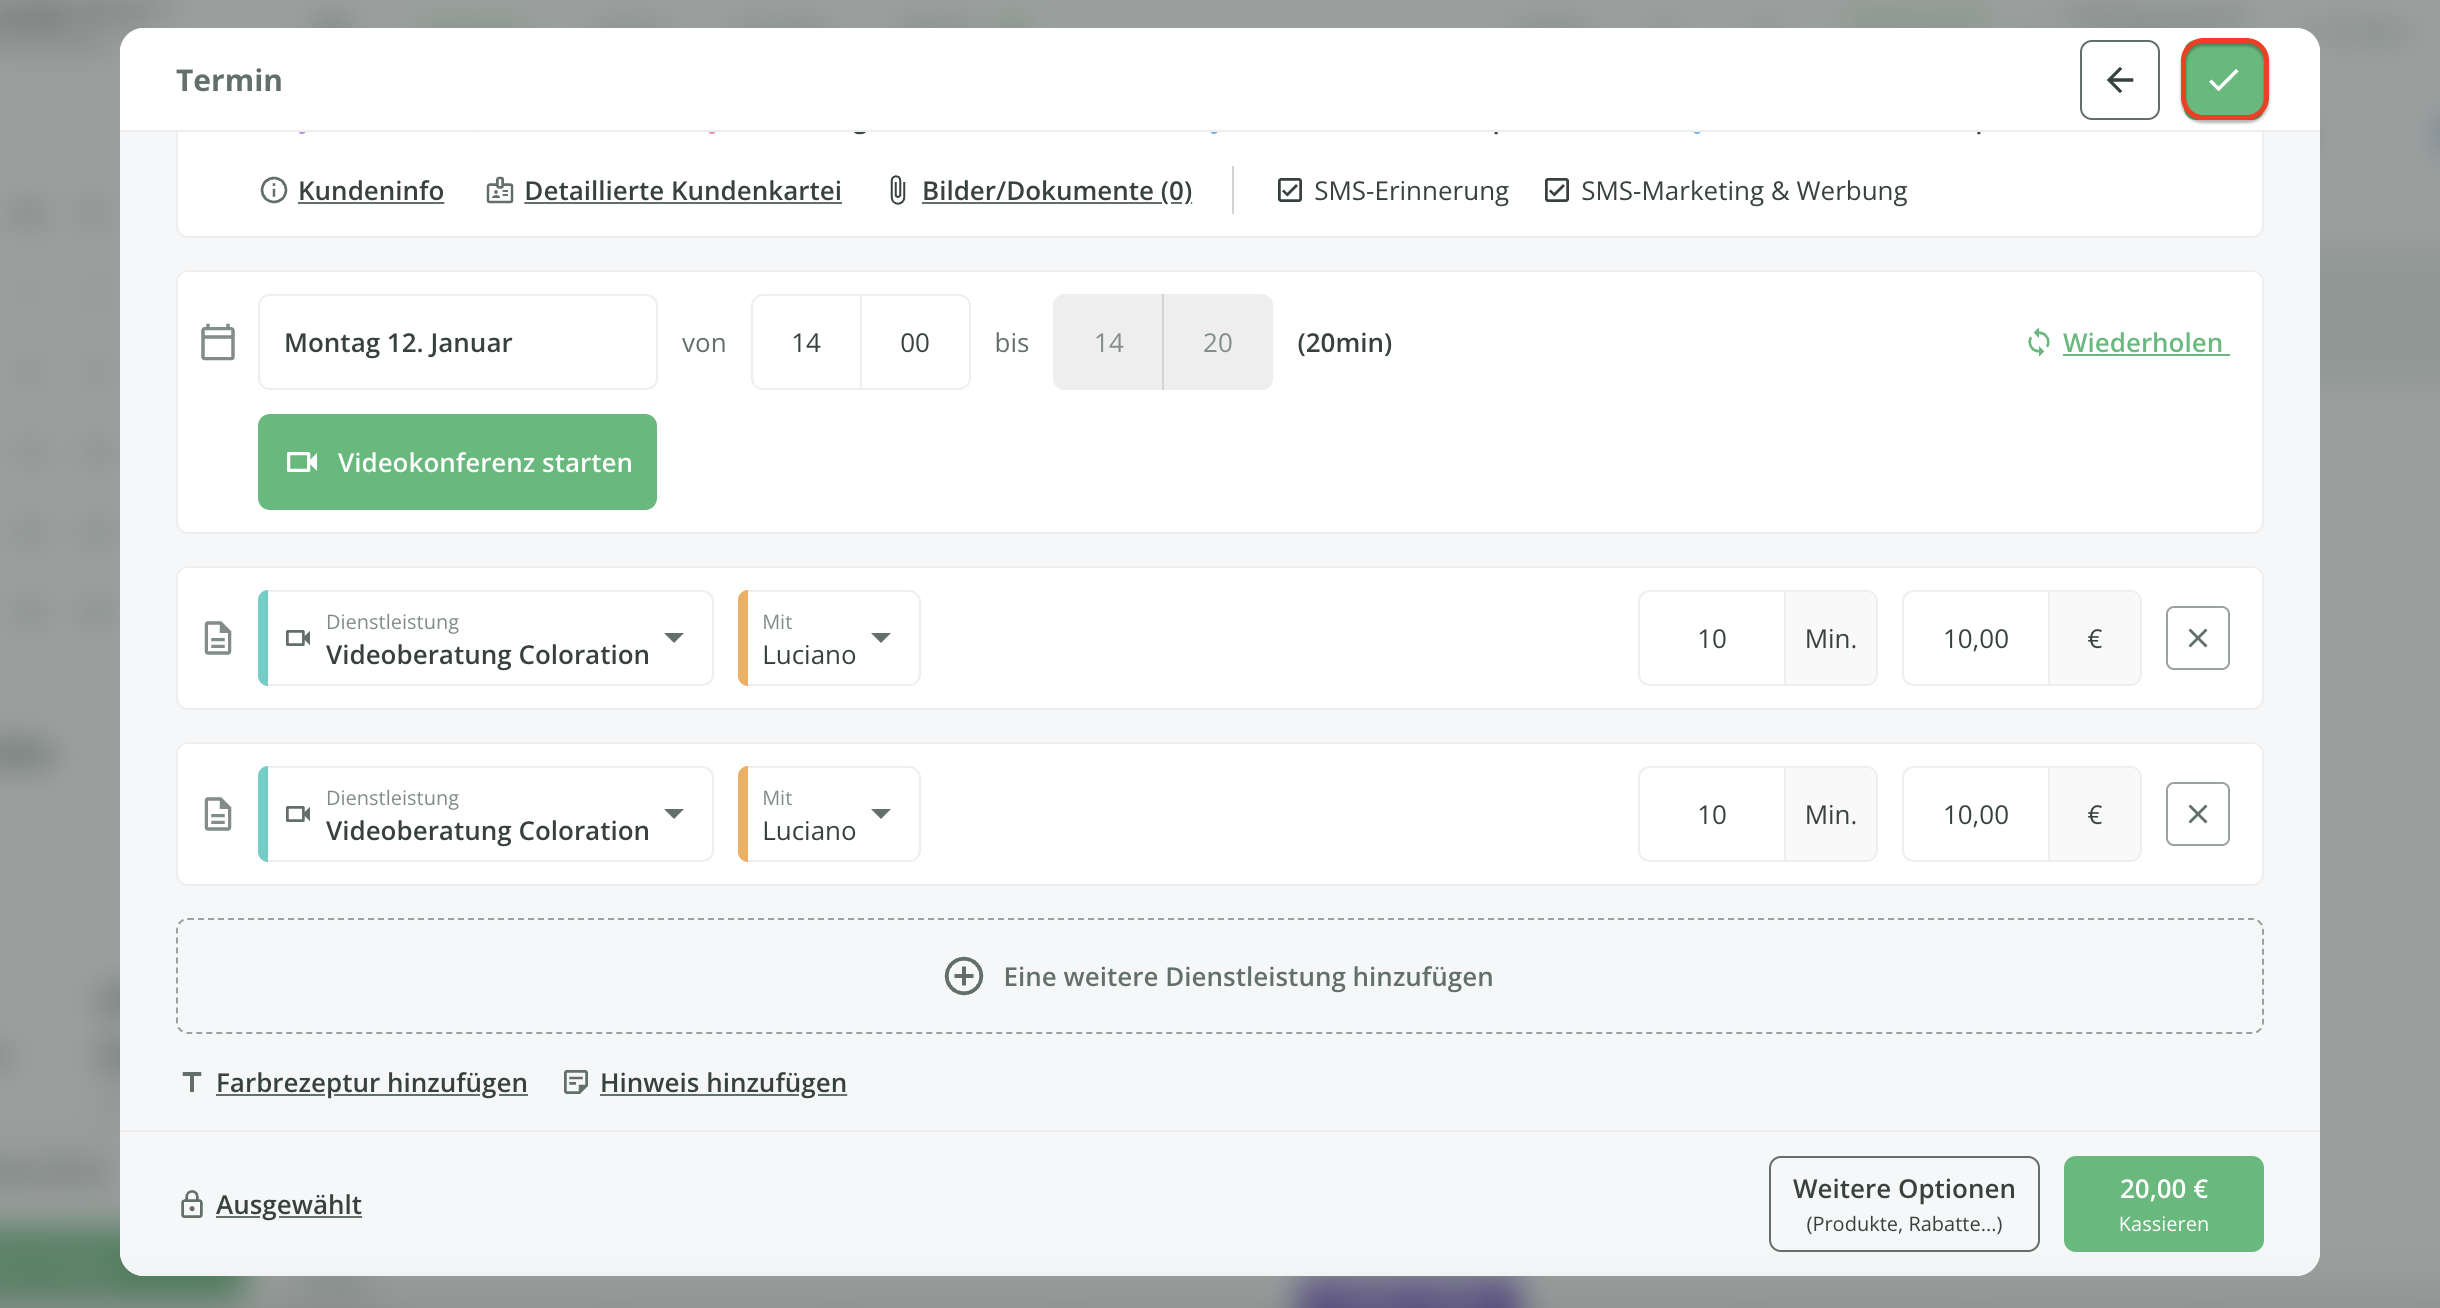This screenshot has width=2440, height=1308.
Task: Click Videokonferenz starten button
Action: 457,462
